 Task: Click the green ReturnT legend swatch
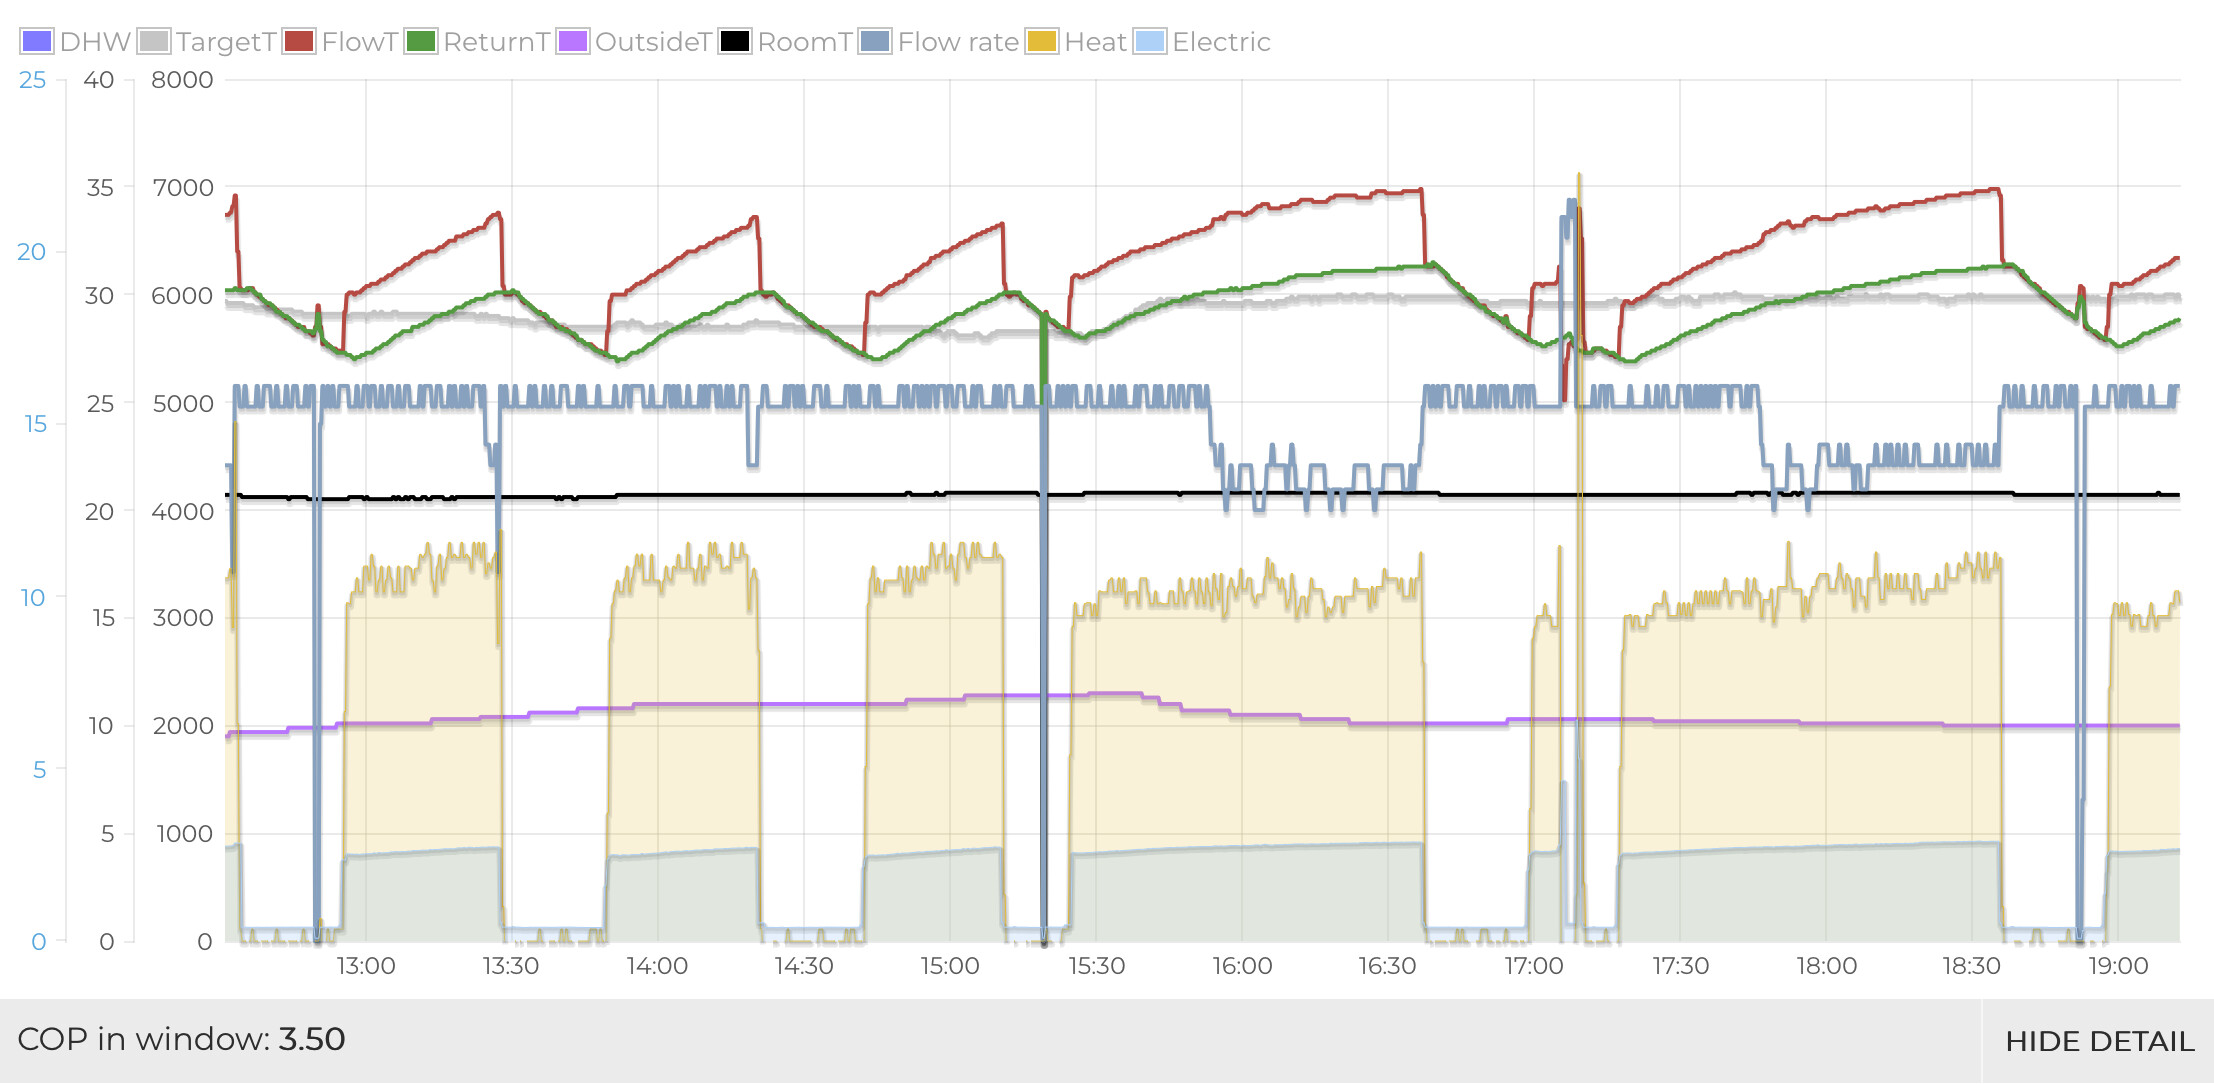point(421,42)
